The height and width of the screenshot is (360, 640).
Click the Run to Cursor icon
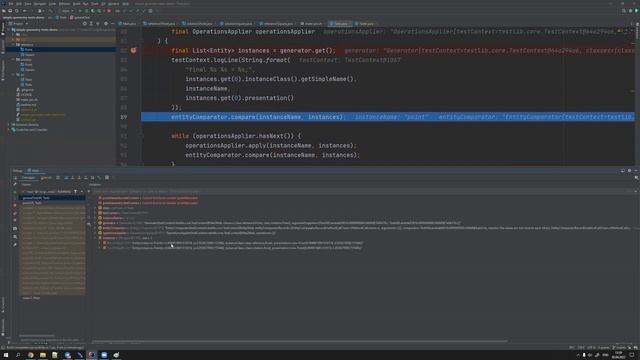click(x=99, y=178)
